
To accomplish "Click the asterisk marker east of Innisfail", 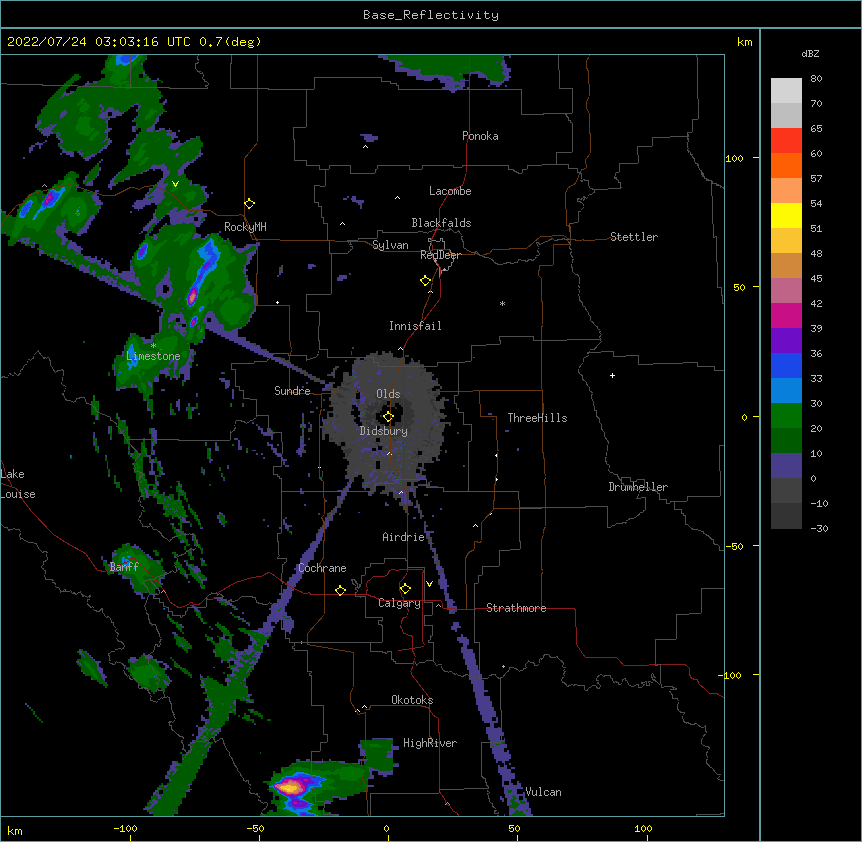I will point(502,303).
